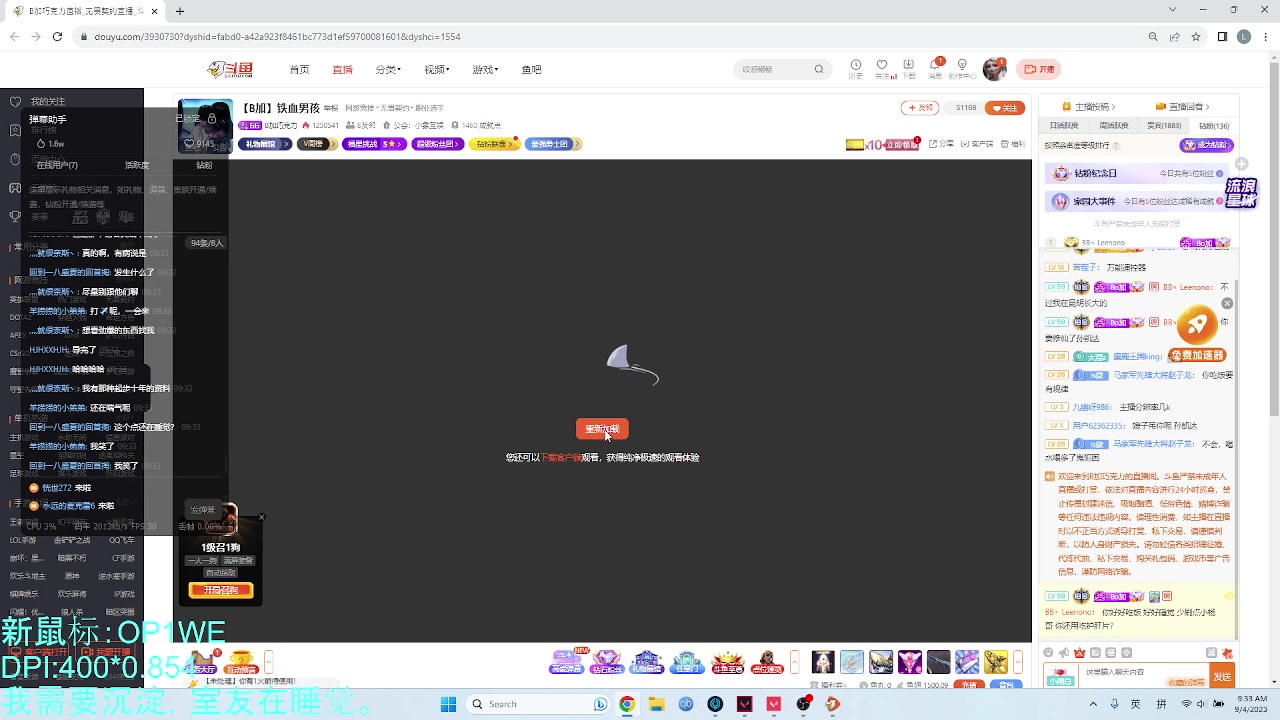This screenshot has width=1280, height=720.
Task: Click 成为钻粉 become diamond fan button
Action: (x=1207, y=145)
